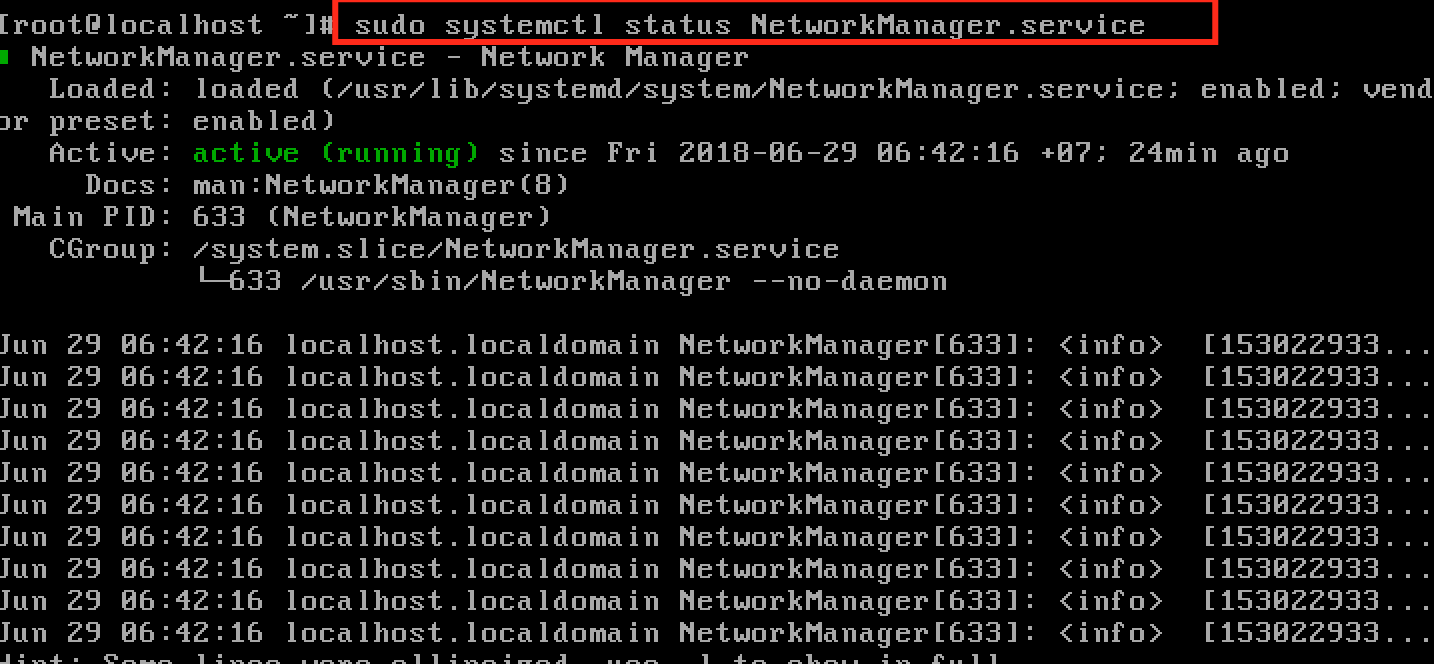
Task: Click the 'NetworkManager.service - Network Manager' title line
Action: (390, 58)
